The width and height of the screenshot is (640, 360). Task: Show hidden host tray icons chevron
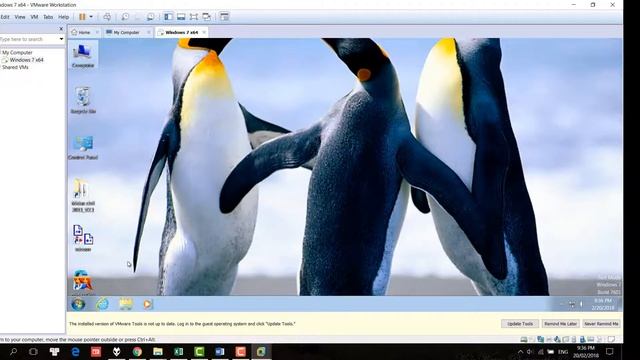click(x=520, y=351)
